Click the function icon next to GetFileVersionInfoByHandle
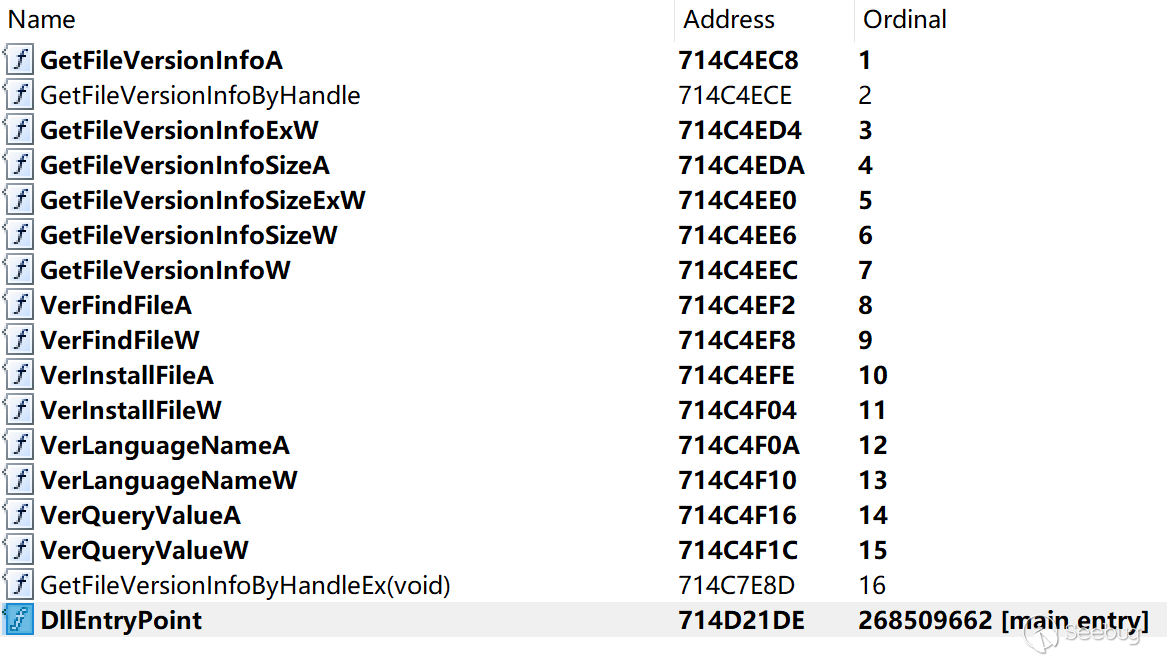This screenshot has width=1169, height=661. pyautogui.click(x=19, y=95)
